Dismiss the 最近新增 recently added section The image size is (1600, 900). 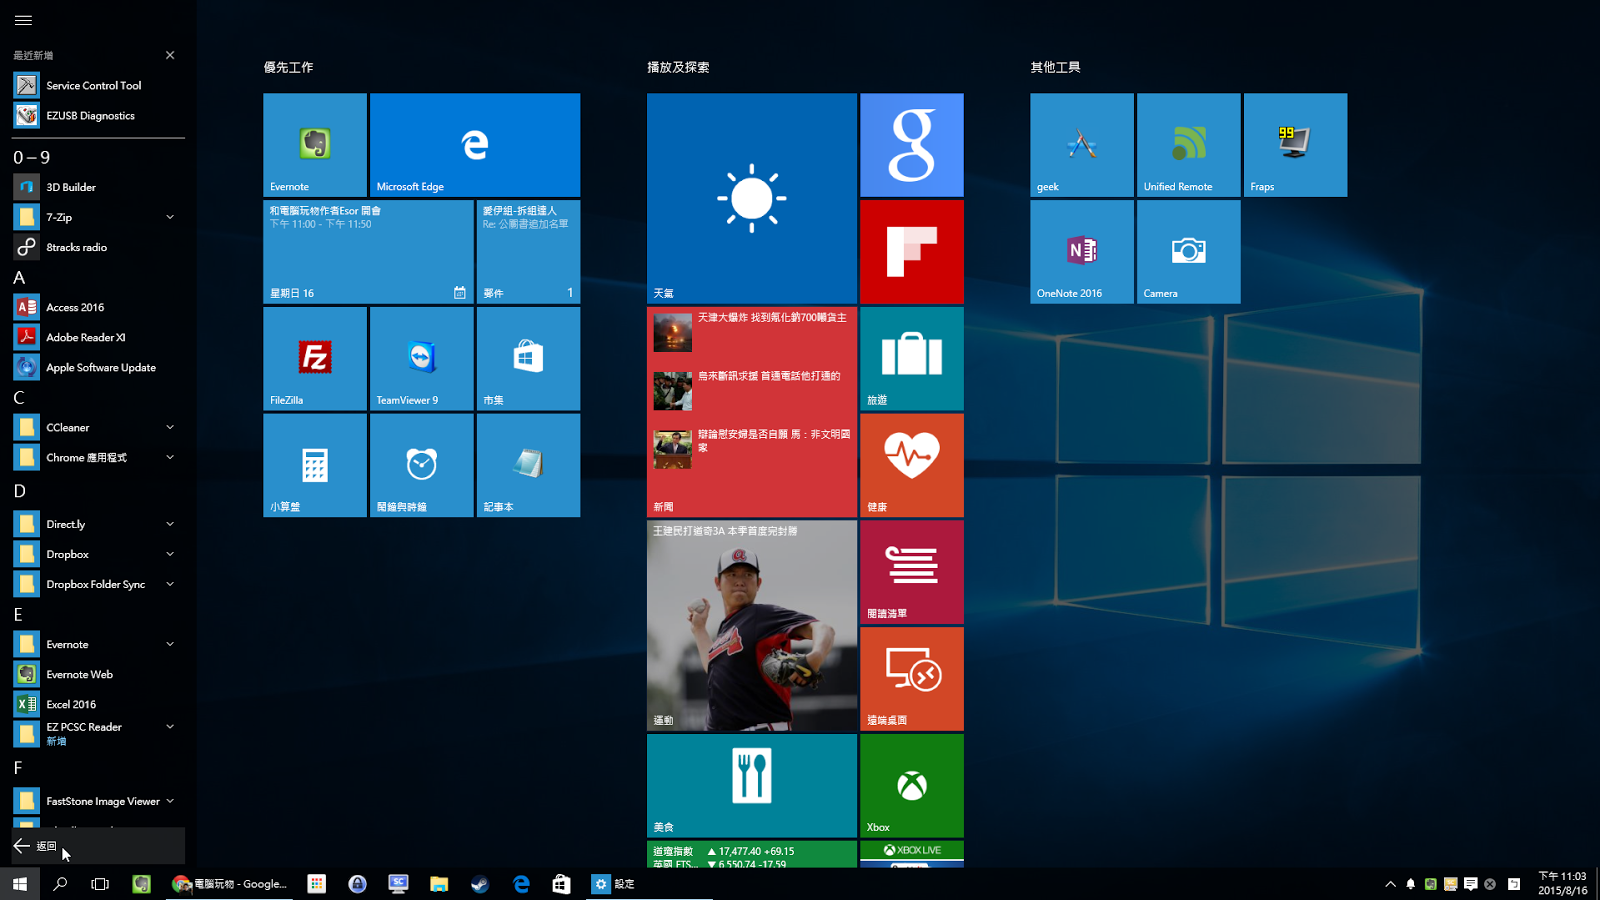point(170,55)
